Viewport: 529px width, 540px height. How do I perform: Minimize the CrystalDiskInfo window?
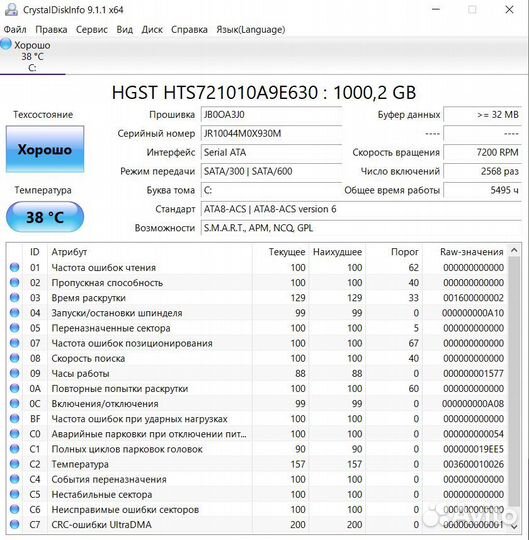click(x=436, y=10)
